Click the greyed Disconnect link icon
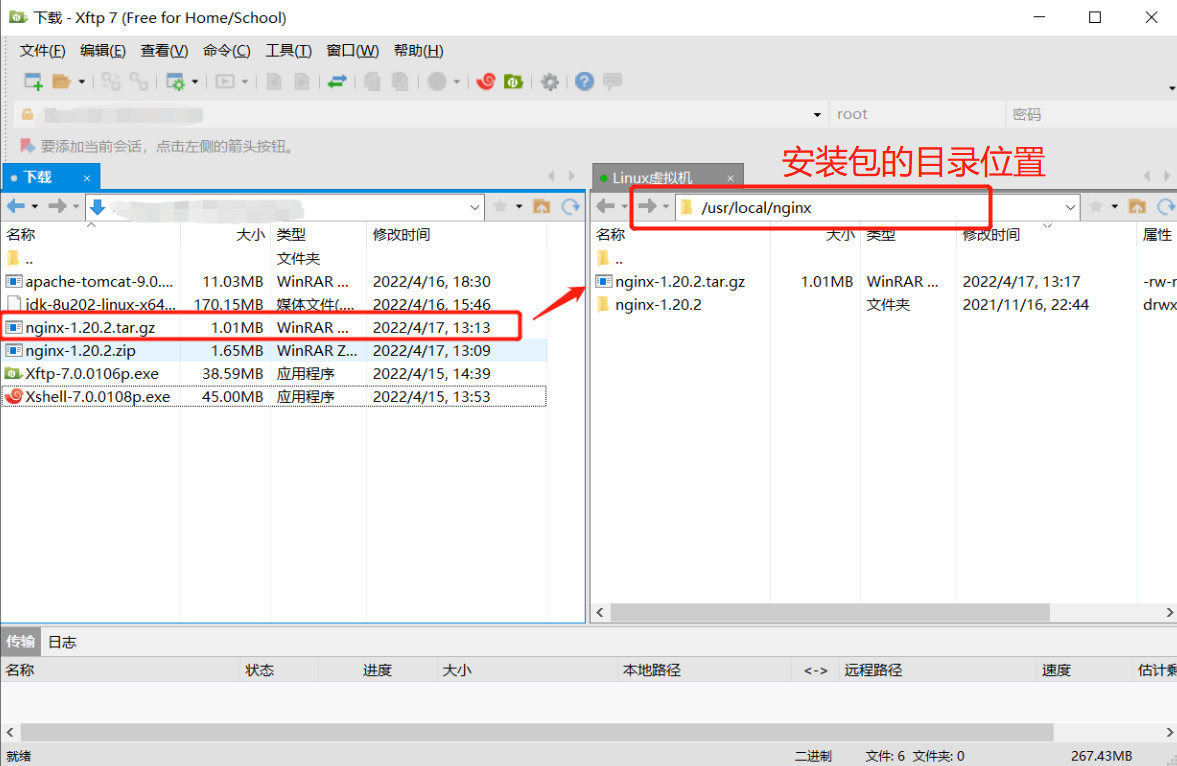Screen dimensions: 1177x766 click(138, 81)
